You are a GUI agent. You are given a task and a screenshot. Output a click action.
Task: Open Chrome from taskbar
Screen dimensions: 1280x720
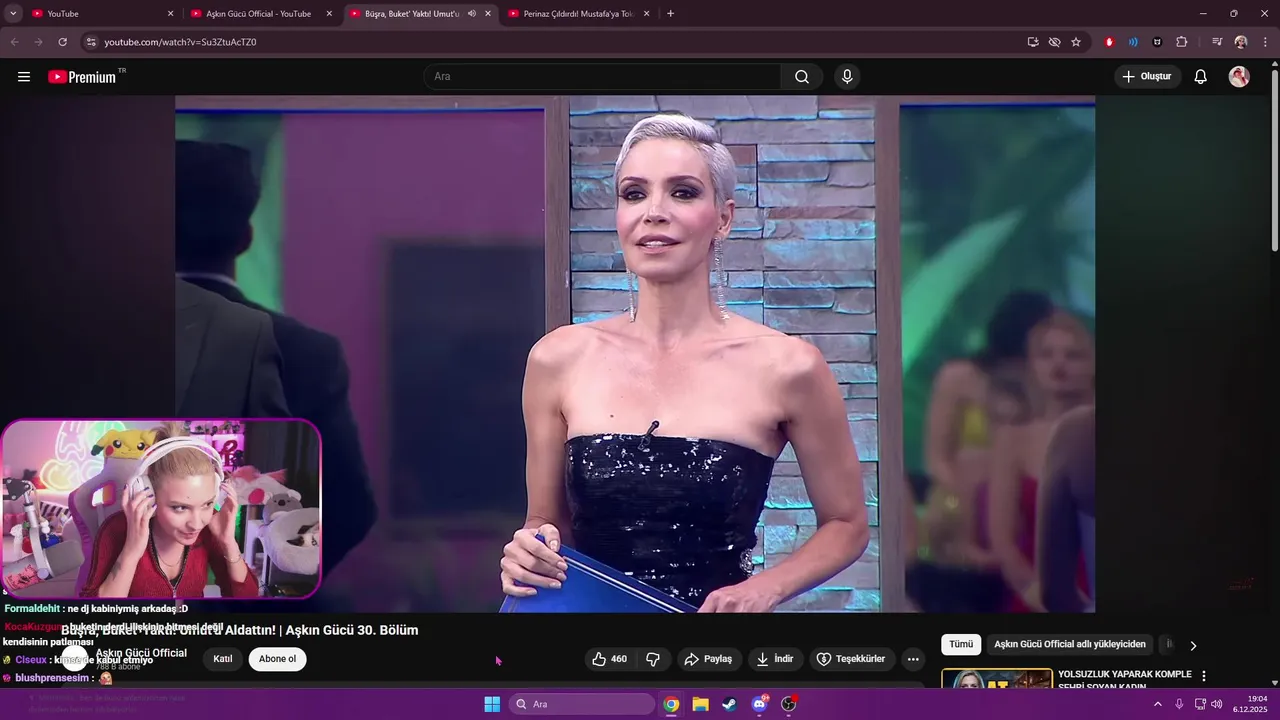click(671, 704)
